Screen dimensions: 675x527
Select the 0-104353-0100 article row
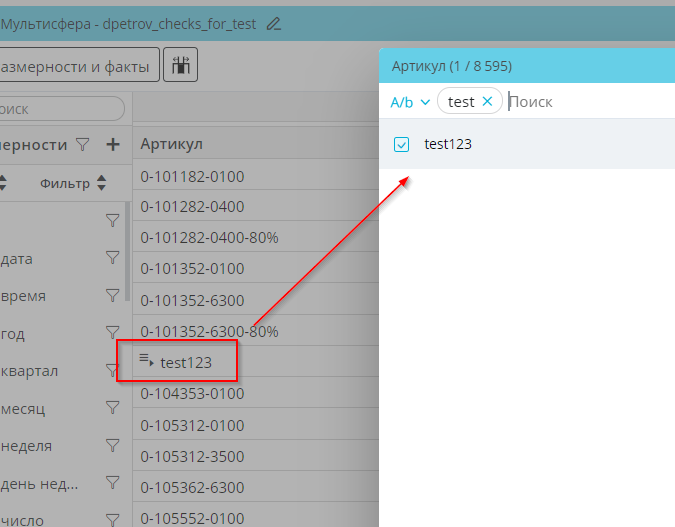192,394
